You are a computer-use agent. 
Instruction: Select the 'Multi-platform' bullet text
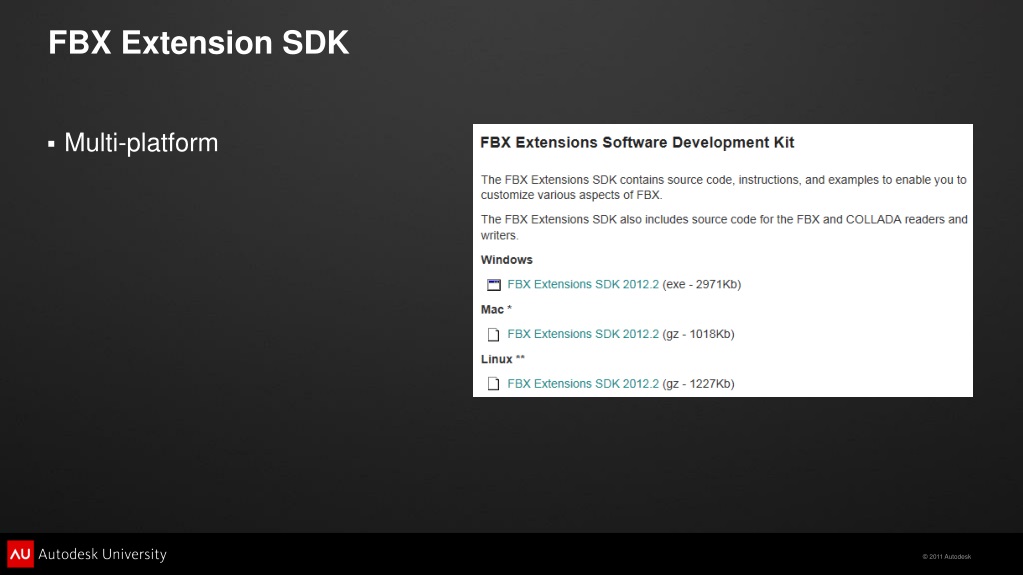click(x=141, y=143)
